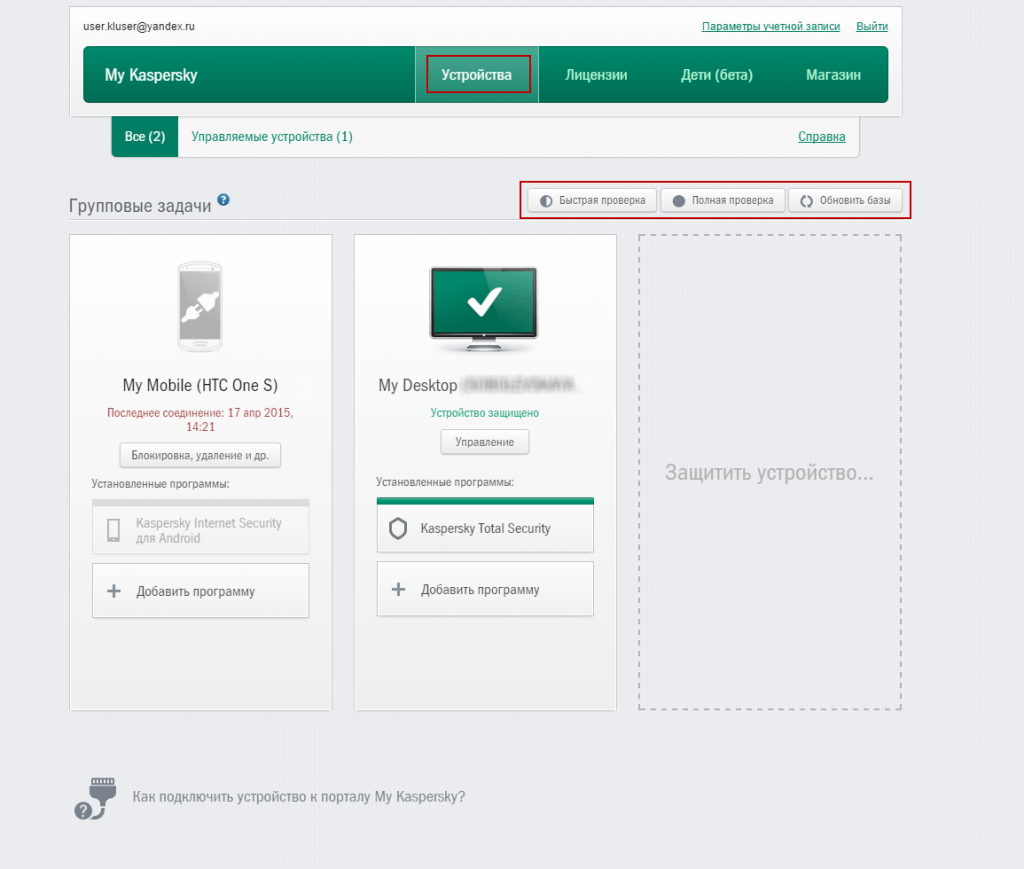The width and height of the screenshot is (1024, 869).
Task: Run Полная проверка on all devices
Action: click(723, 201)
